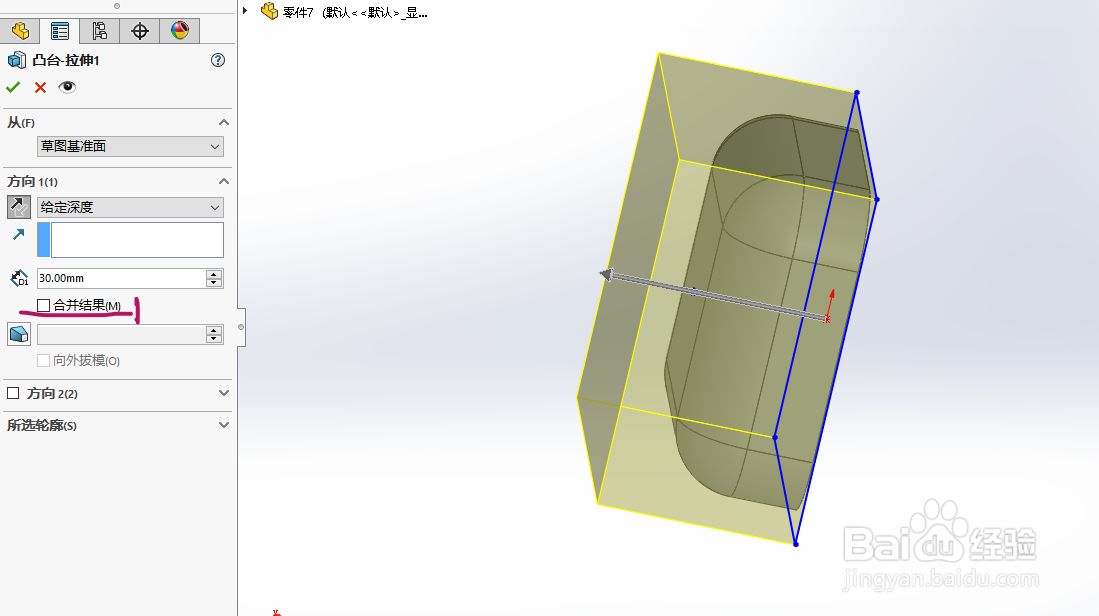
Task: Open the 零件7 flyout FeatureManager tree
Action: click(x=244, y=11)
